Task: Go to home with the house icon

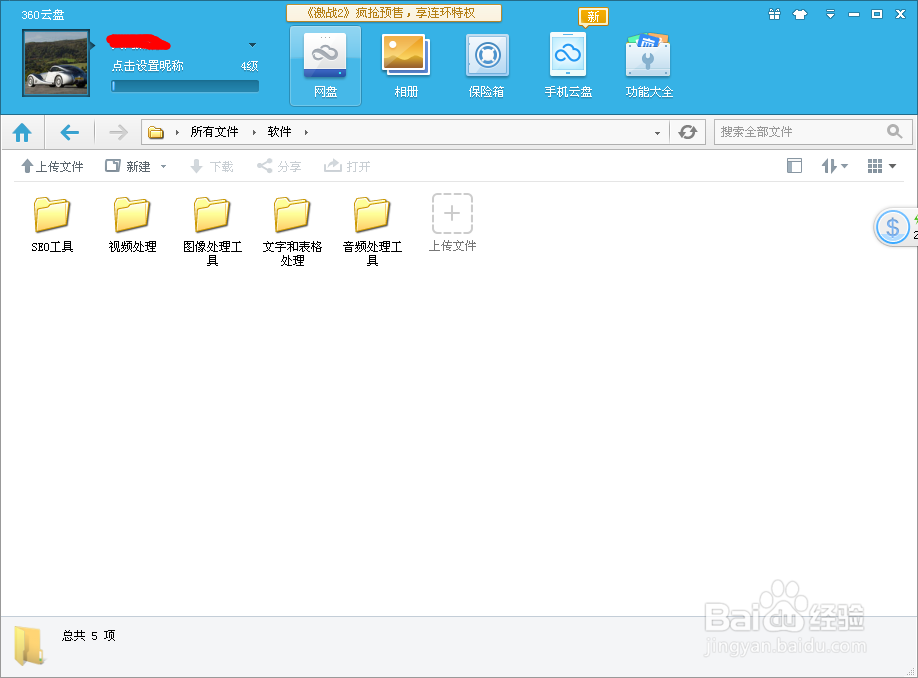Action: [22, 131]
